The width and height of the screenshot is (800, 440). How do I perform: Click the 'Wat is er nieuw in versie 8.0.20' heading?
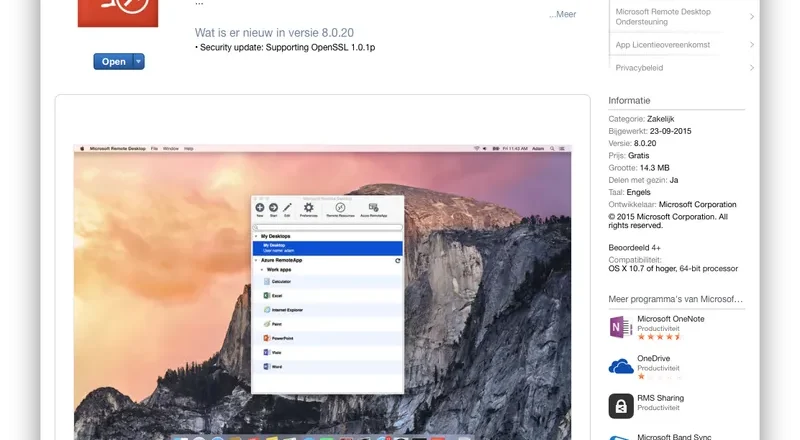[274, 33]
